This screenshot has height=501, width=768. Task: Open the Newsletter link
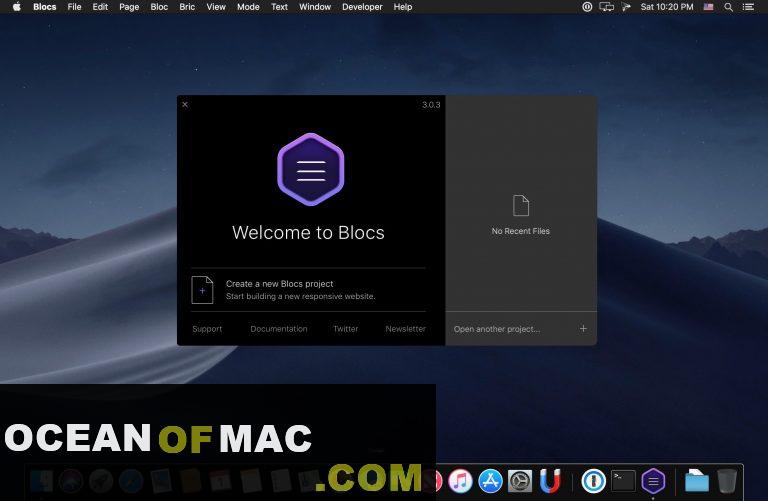point(406,329)
